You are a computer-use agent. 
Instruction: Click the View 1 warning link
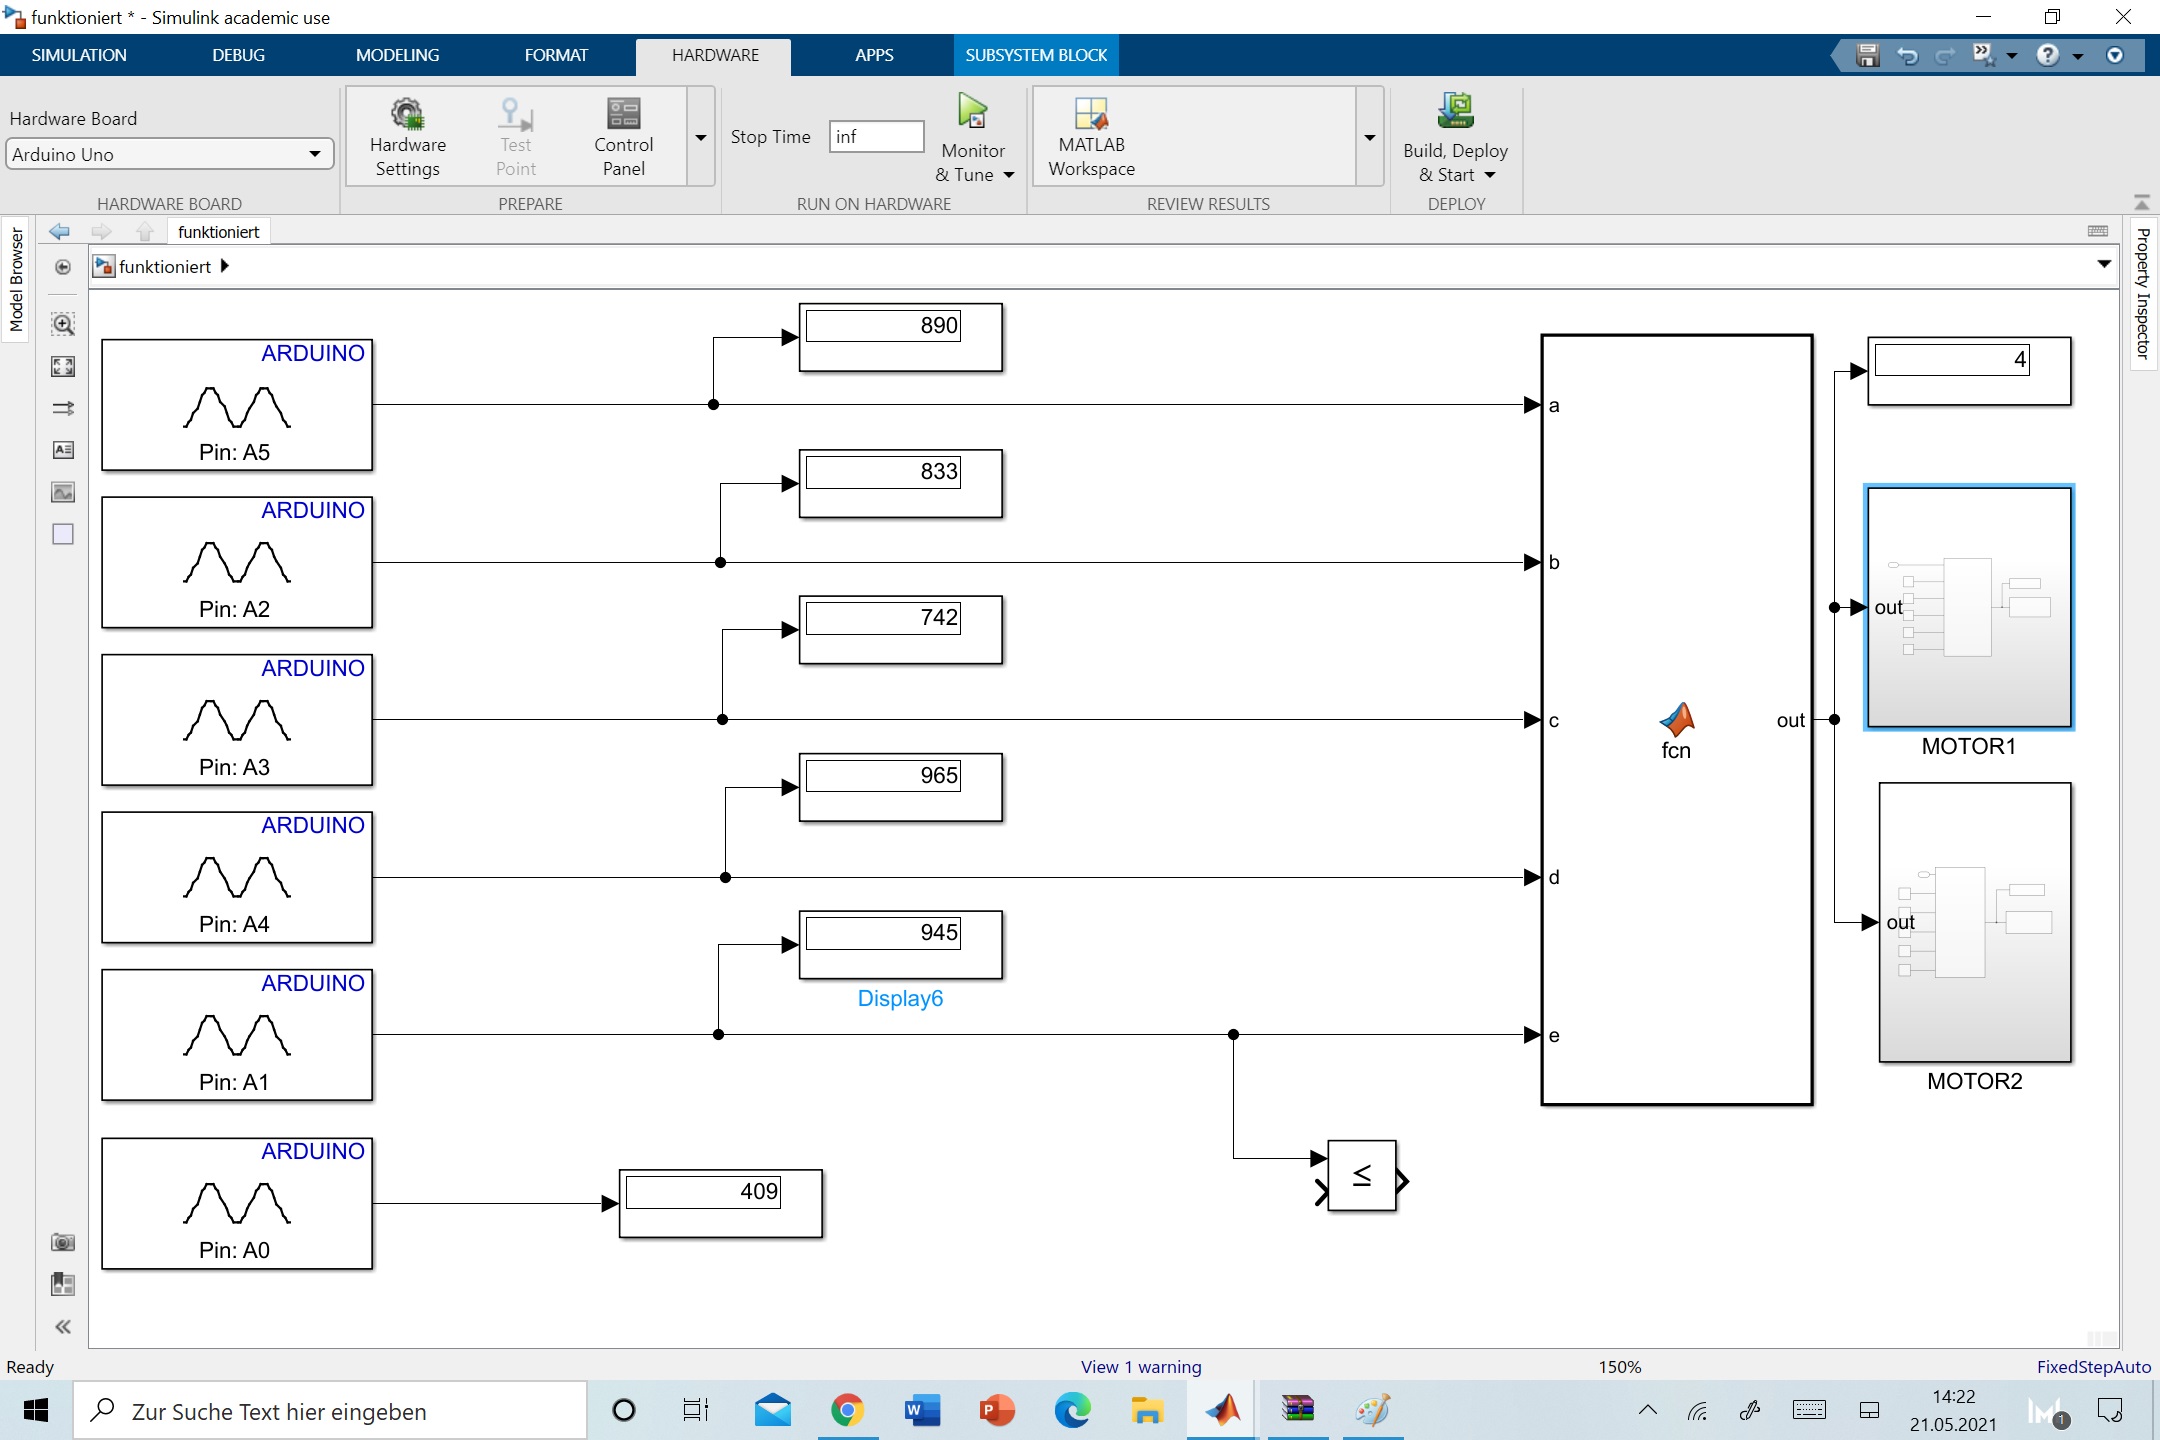(1141, 1367)
